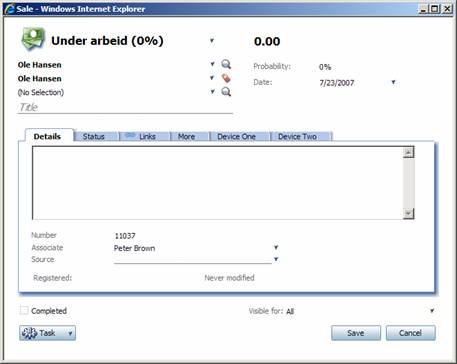Screen dimensions: 457x364
Task: Click the green sale money icon
Action: click(33, 39)
